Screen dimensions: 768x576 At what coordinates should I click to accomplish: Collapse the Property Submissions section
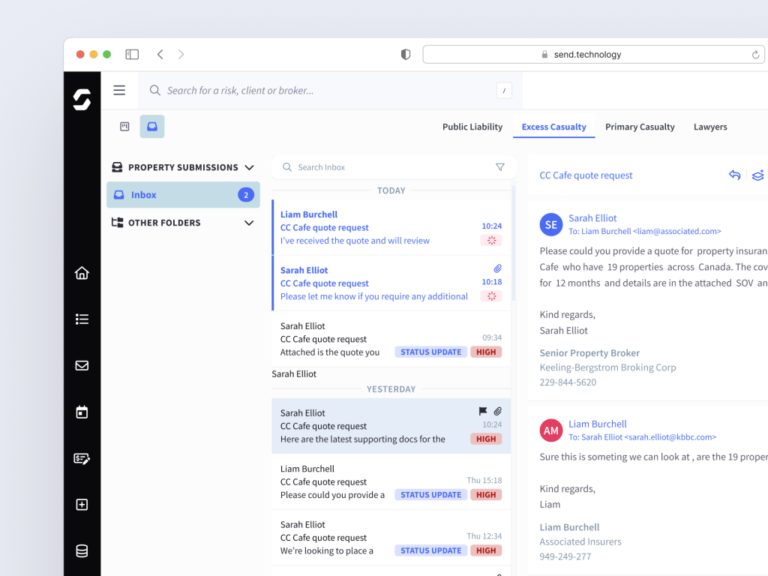click(249, 167)
